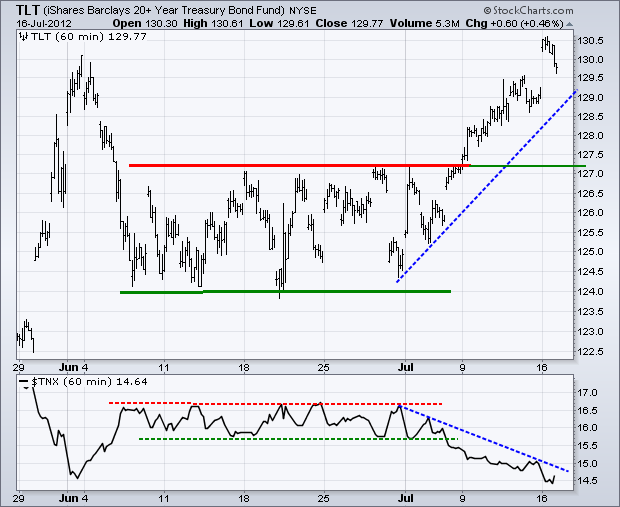Click the Volume 5.3M value

424,24
